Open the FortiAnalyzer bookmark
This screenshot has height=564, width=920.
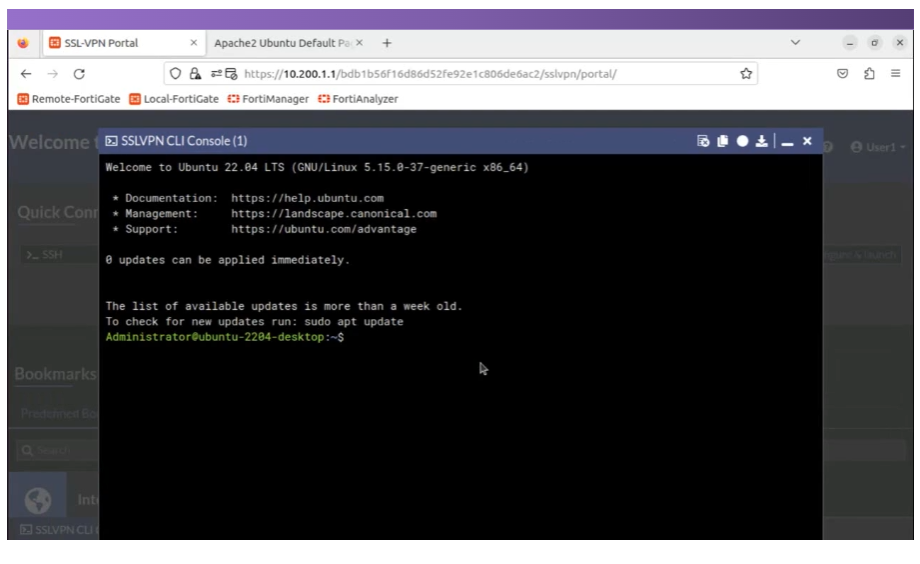tap(358, 99)
